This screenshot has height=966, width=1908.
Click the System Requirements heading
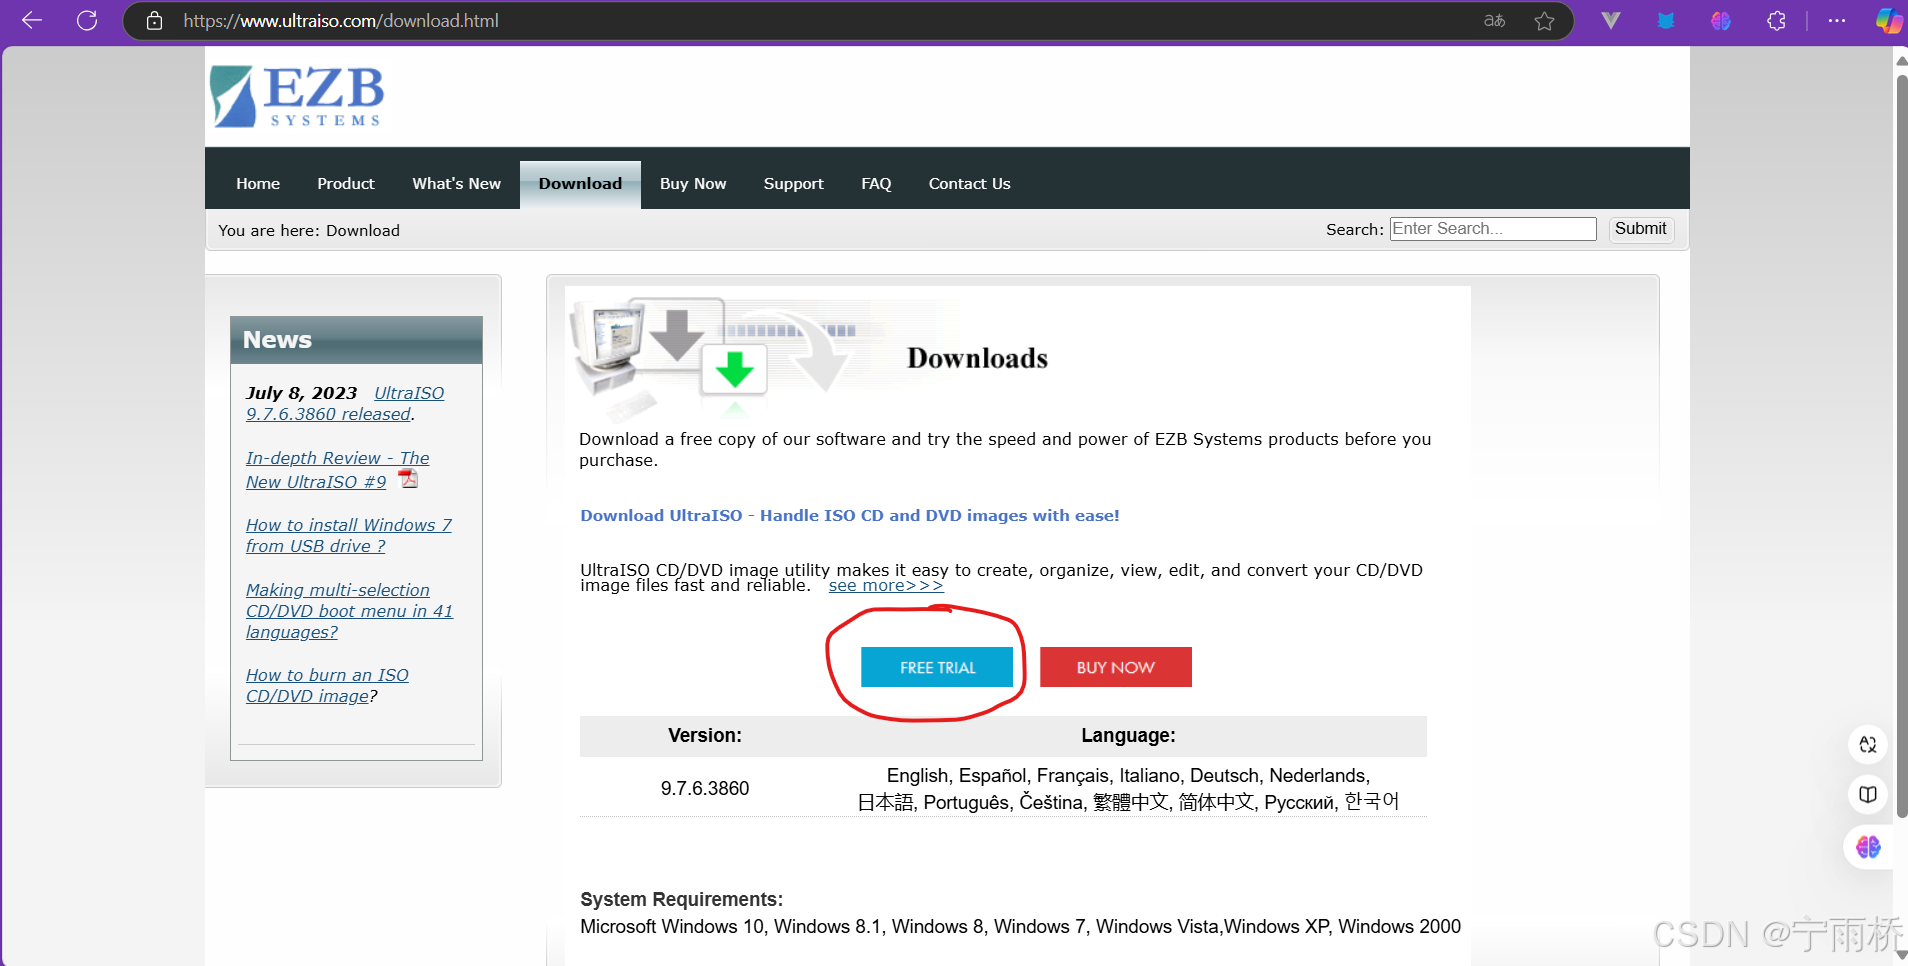tap(681, 899)
